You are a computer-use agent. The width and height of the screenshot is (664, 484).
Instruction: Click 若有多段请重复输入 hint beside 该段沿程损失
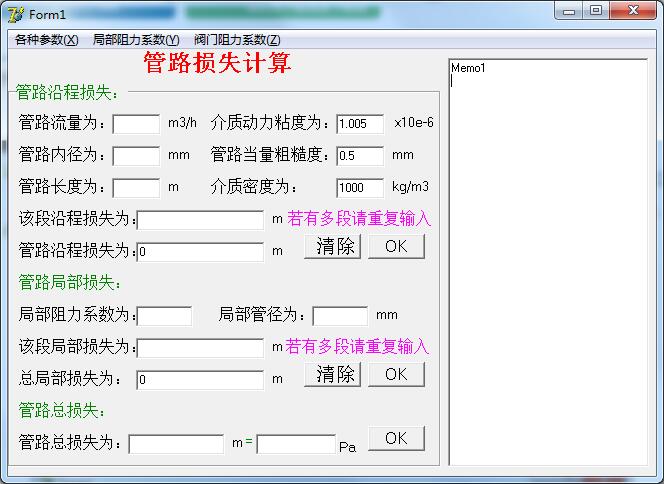(359, 219)
